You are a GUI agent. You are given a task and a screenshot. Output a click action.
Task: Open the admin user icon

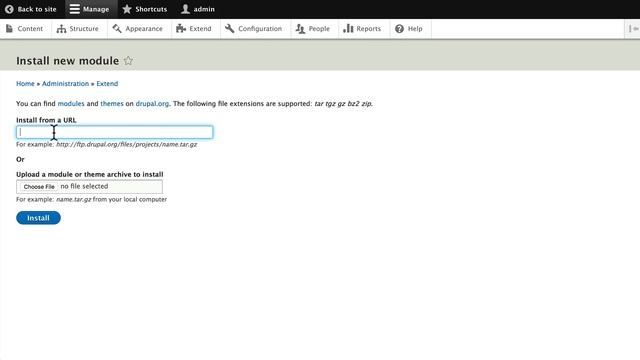pos(185,9)
